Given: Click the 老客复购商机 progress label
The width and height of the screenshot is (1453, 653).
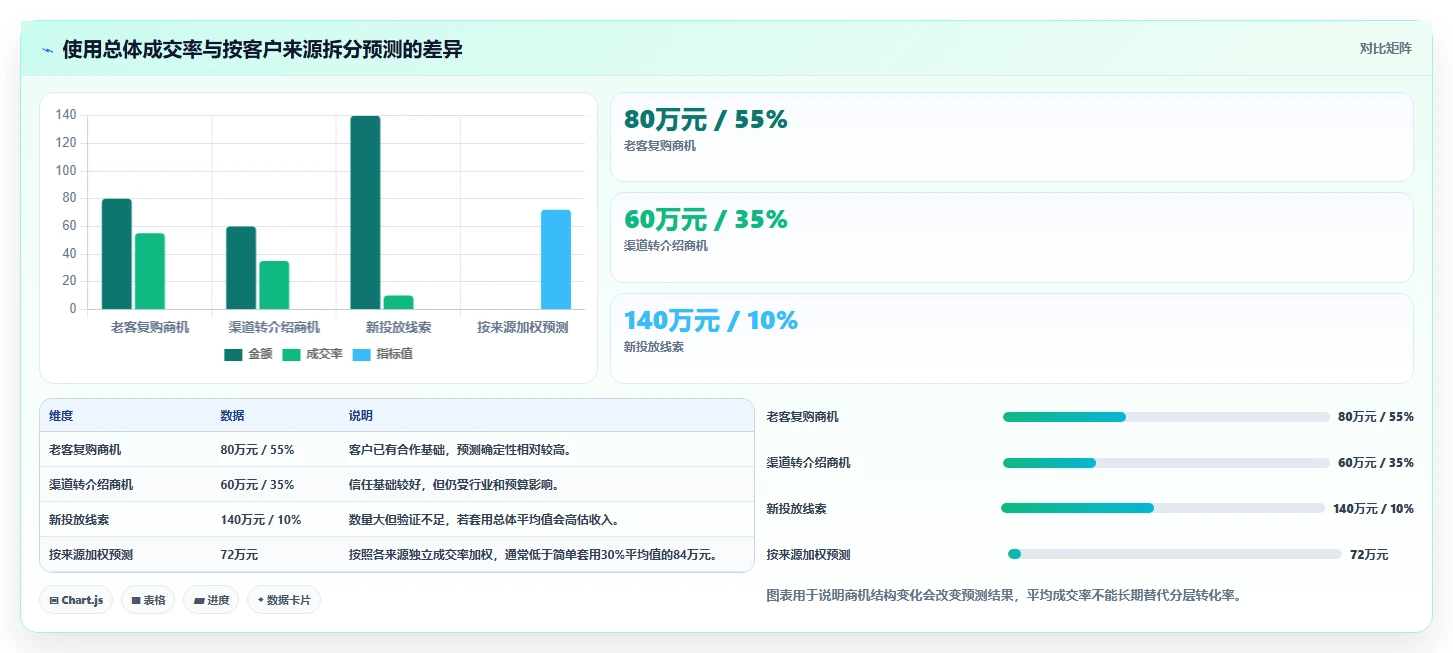Looking at the screenshot, I should pos(803,417).
